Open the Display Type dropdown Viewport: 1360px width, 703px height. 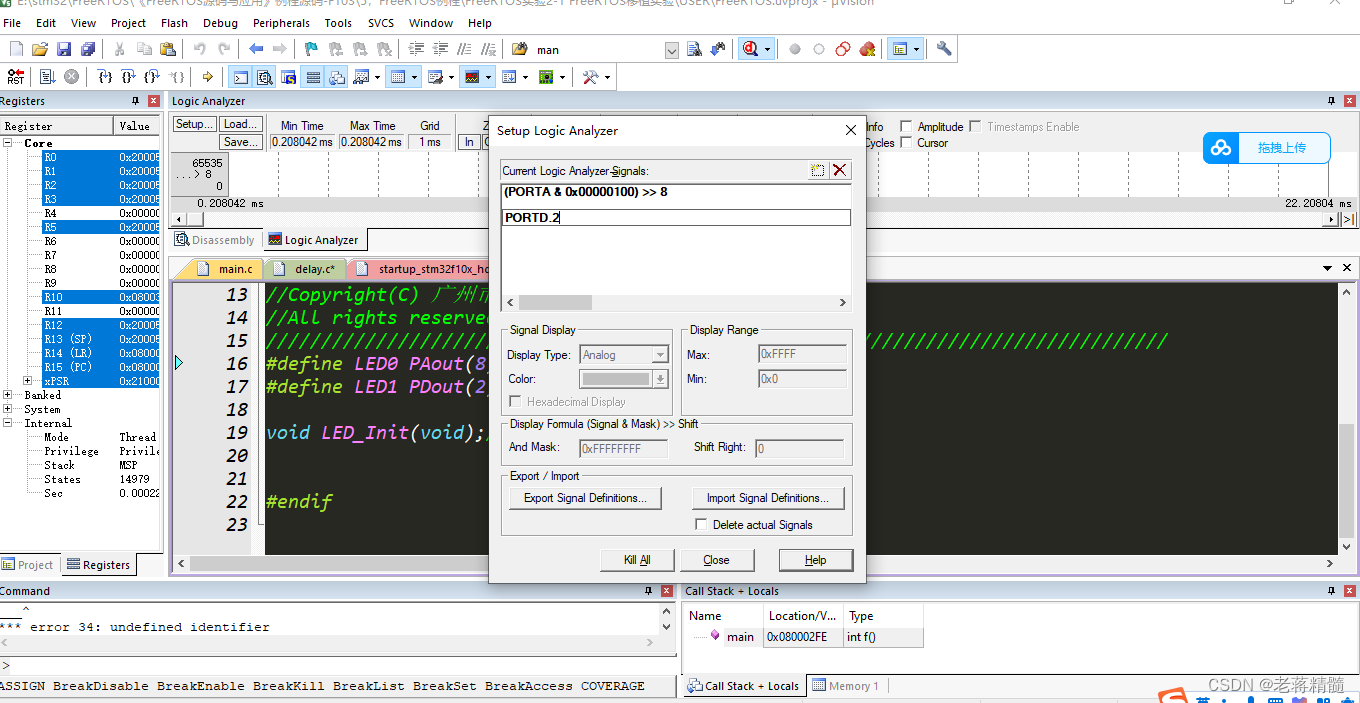(x=659, y=355)
